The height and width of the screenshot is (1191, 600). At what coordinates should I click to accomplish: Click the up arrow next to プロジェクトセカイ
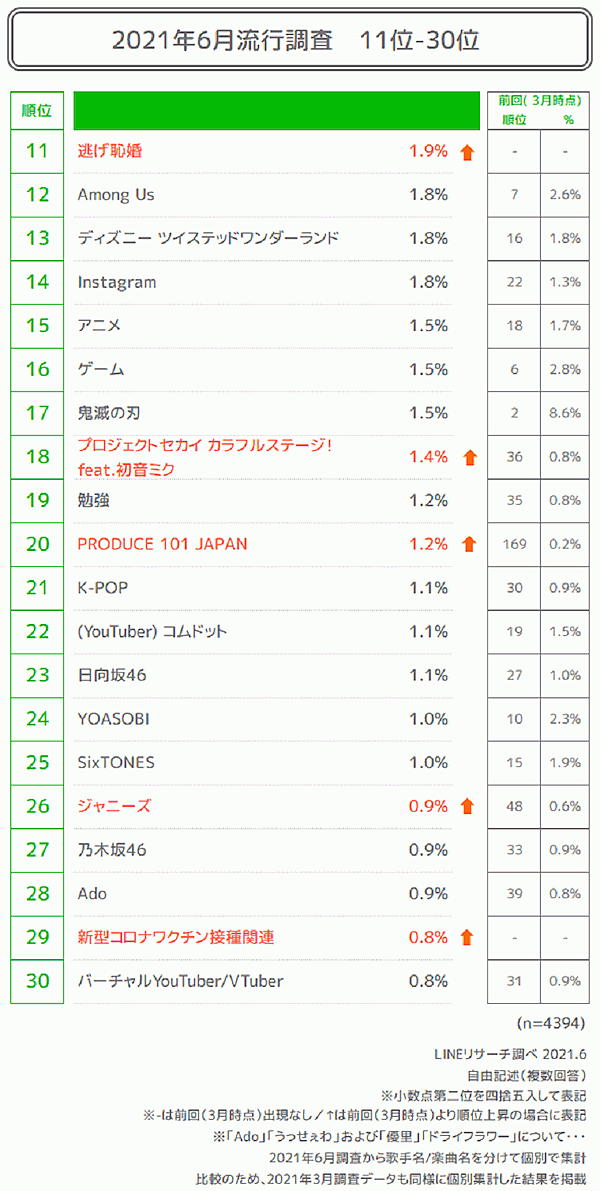[x=466, y=458]
